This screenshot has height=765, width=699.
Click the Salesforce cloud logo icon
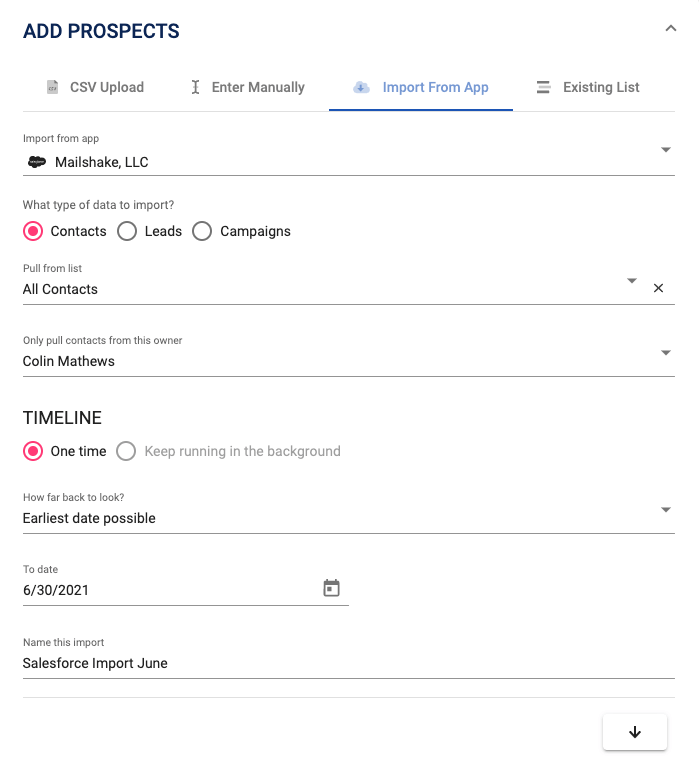(37, 162)
